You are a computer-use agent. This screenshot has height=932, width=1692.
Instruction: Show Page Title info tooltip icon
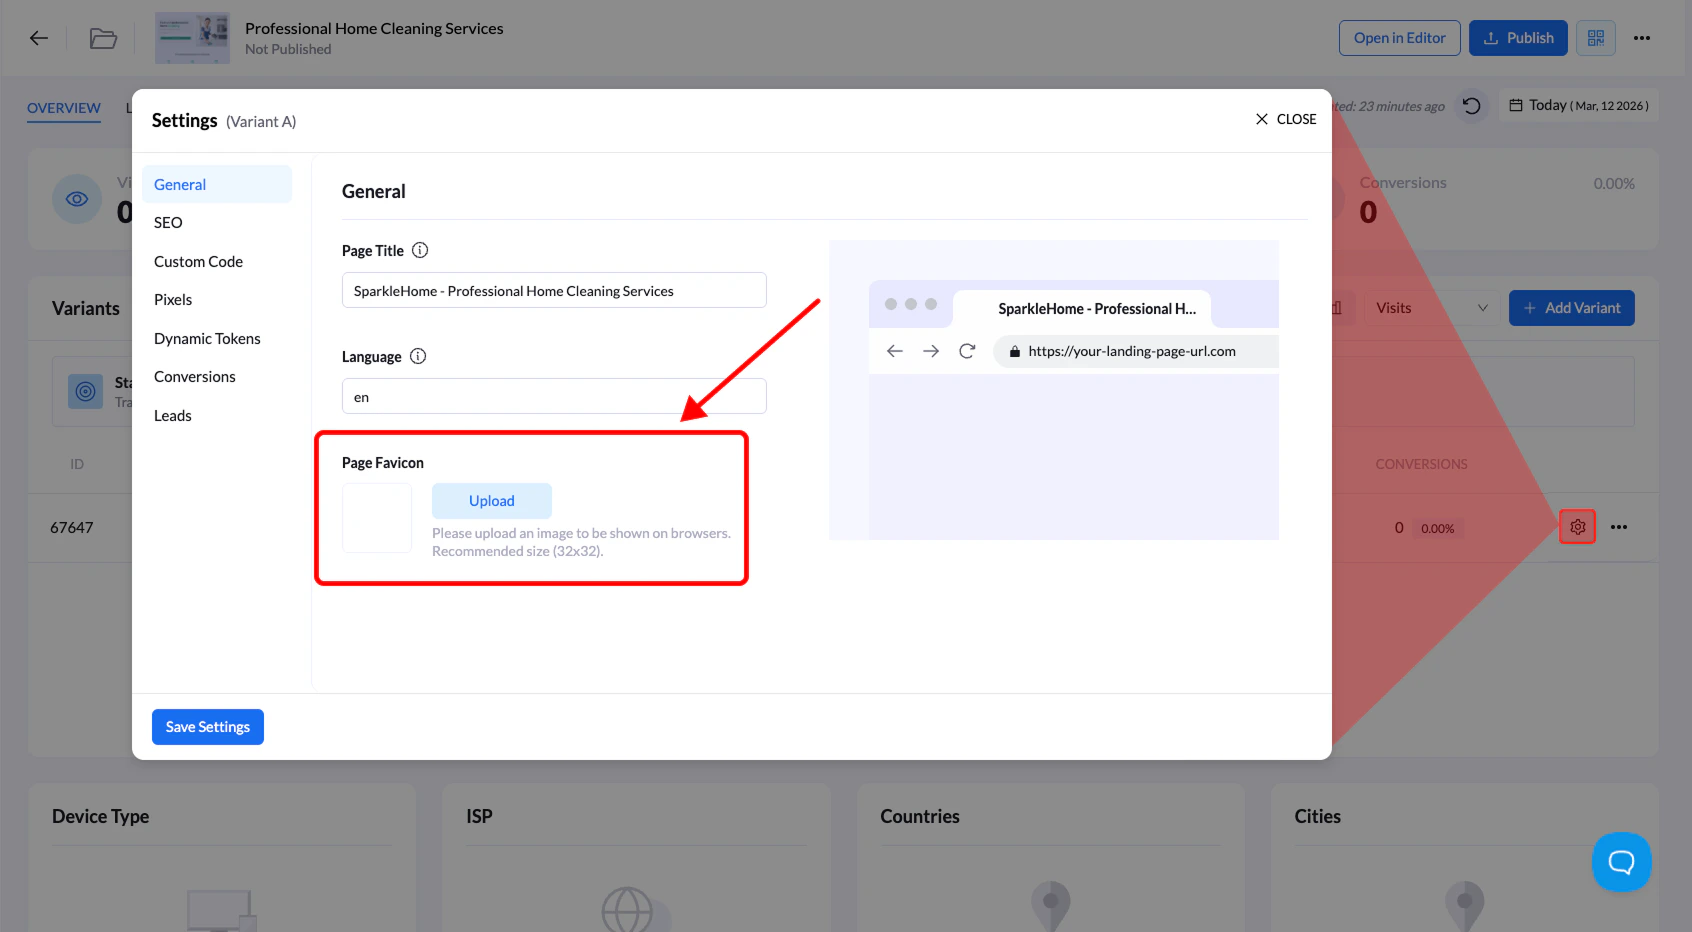tap(420, 250)
